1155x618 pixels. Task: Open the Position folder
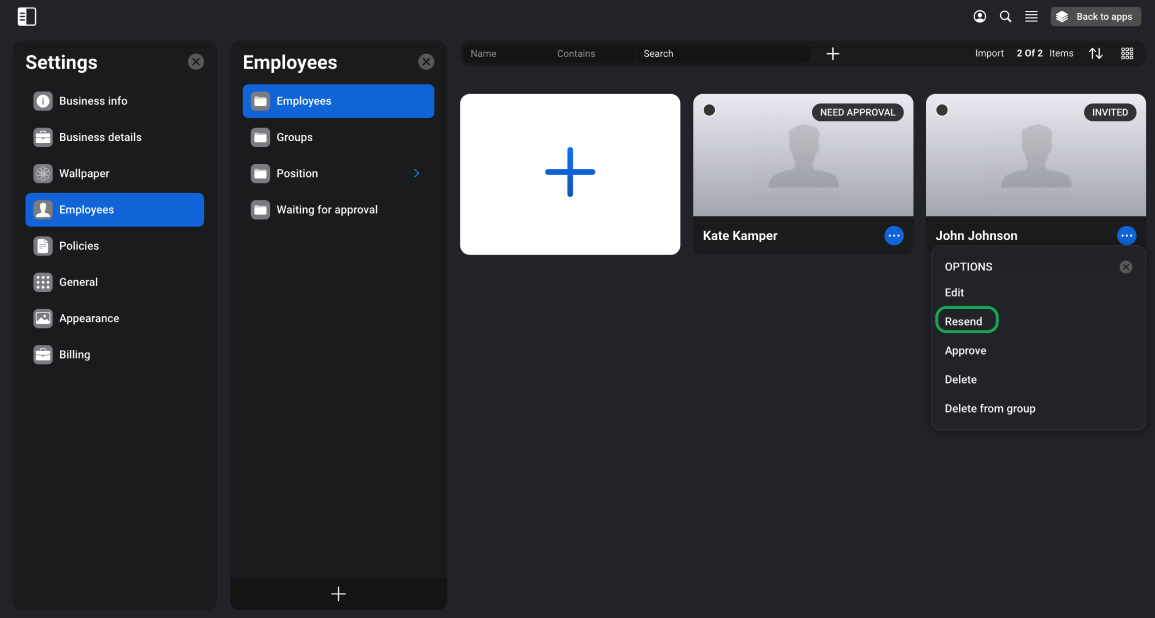pos(339,173)
